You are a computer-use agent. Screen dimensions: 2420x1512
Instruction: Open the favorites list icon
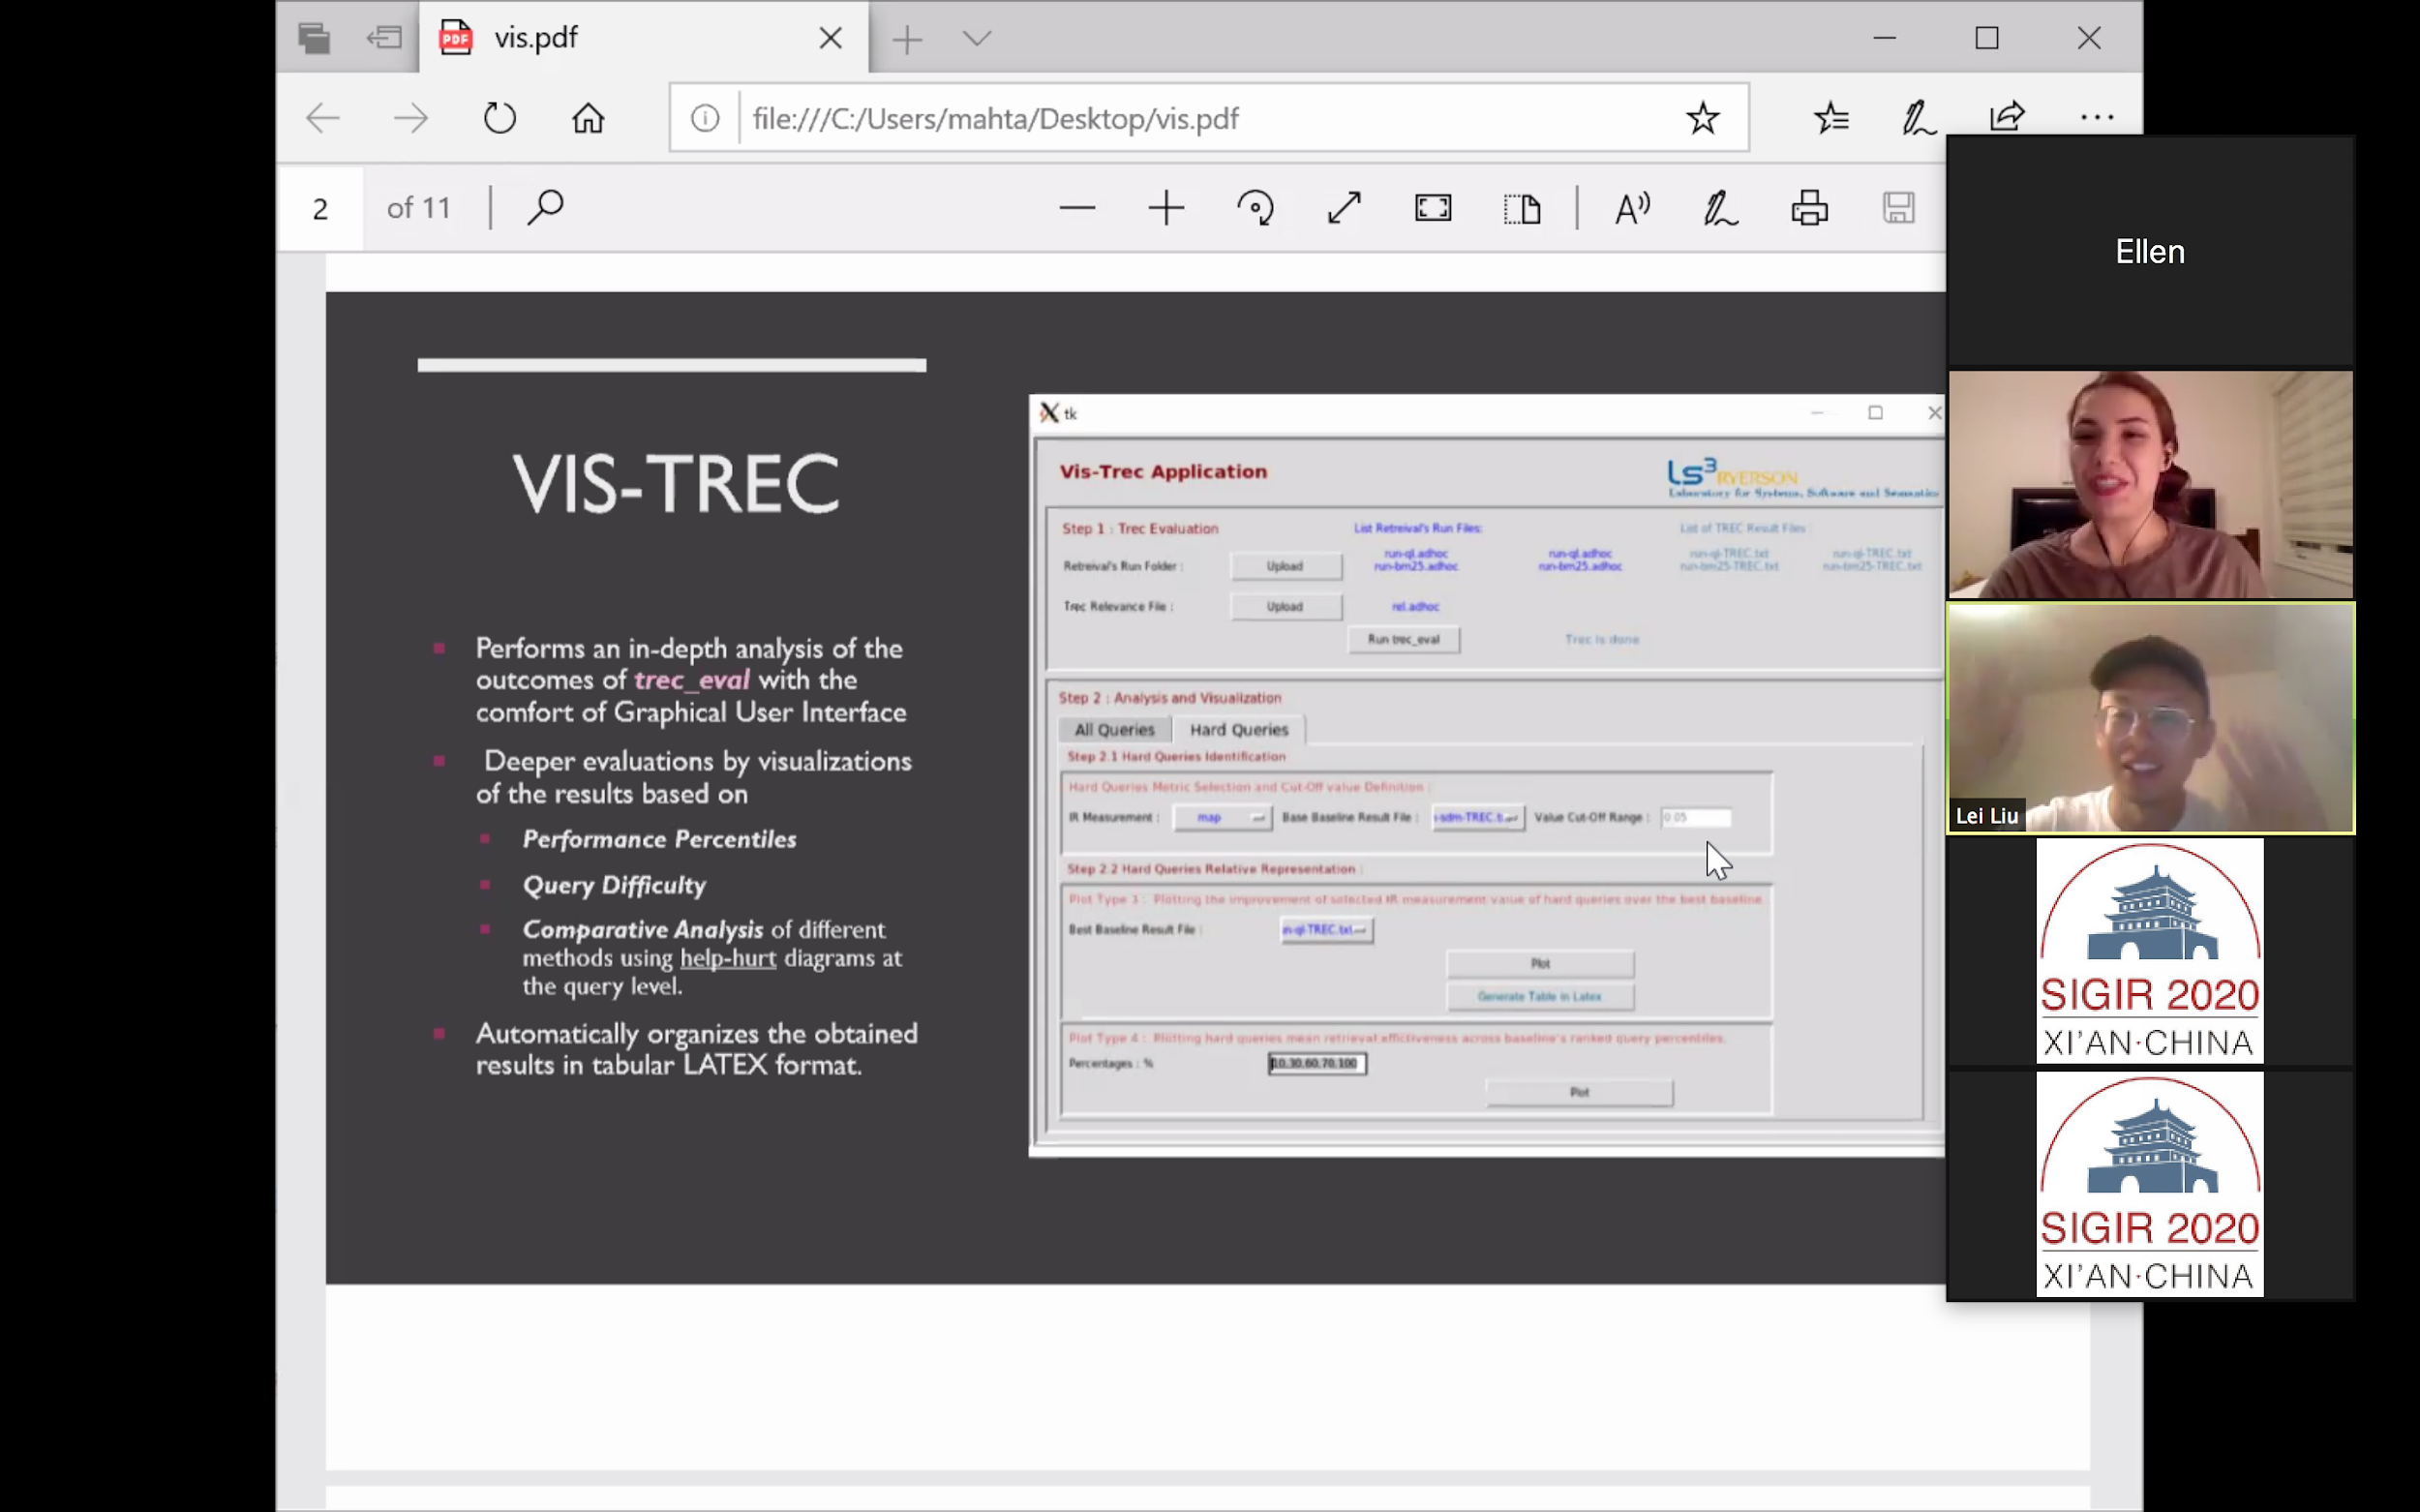tap(1831, 119)
